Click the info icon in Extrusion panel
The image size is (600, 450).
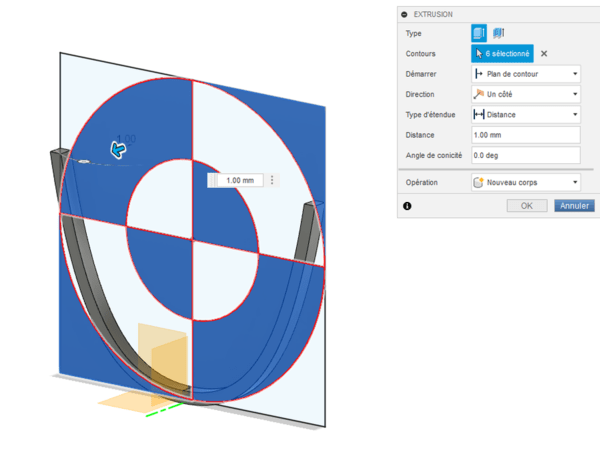pyautogui.click(x=407, y=205)
